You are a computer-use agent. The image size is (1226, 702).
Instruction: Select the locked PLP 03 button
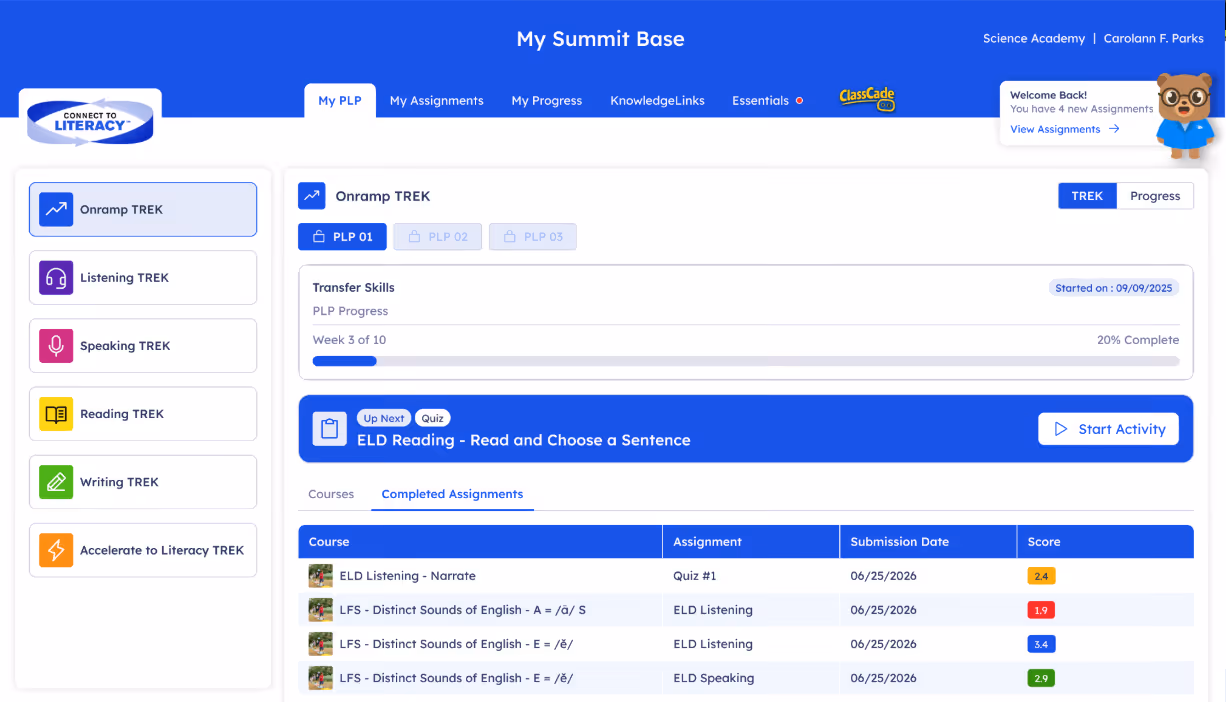[x=533, y=237]
